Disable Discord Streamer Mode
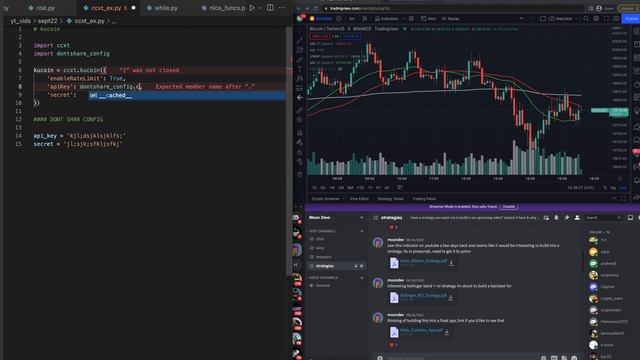 509,207
